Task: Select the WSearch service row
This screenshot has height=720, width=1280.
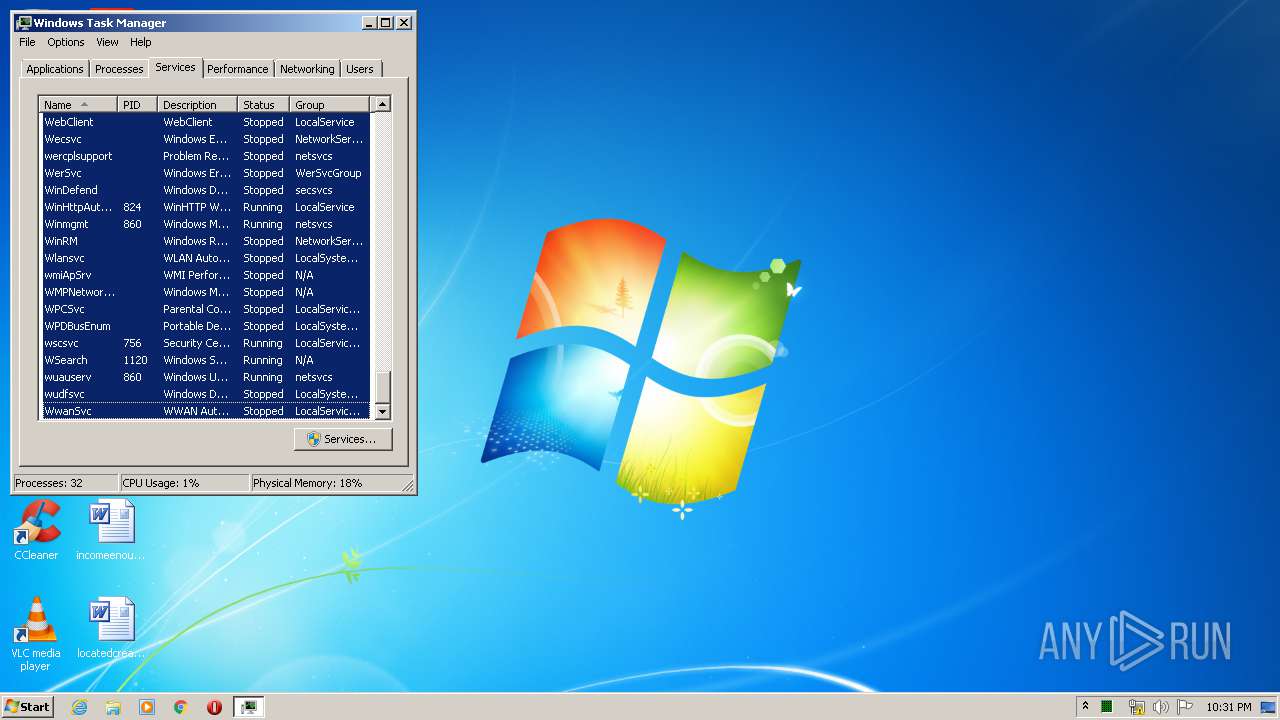Action: point(205,360)
